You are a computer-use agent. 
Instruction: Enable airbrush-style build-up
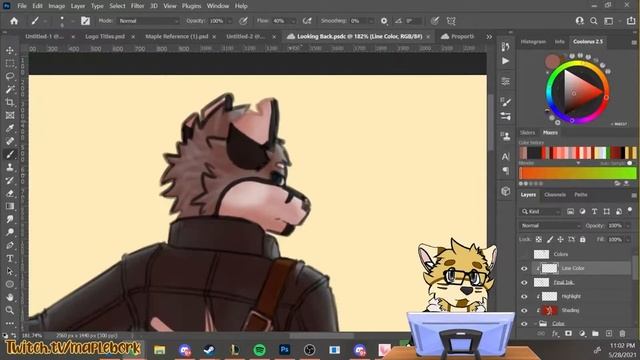[x=307, y=21]
